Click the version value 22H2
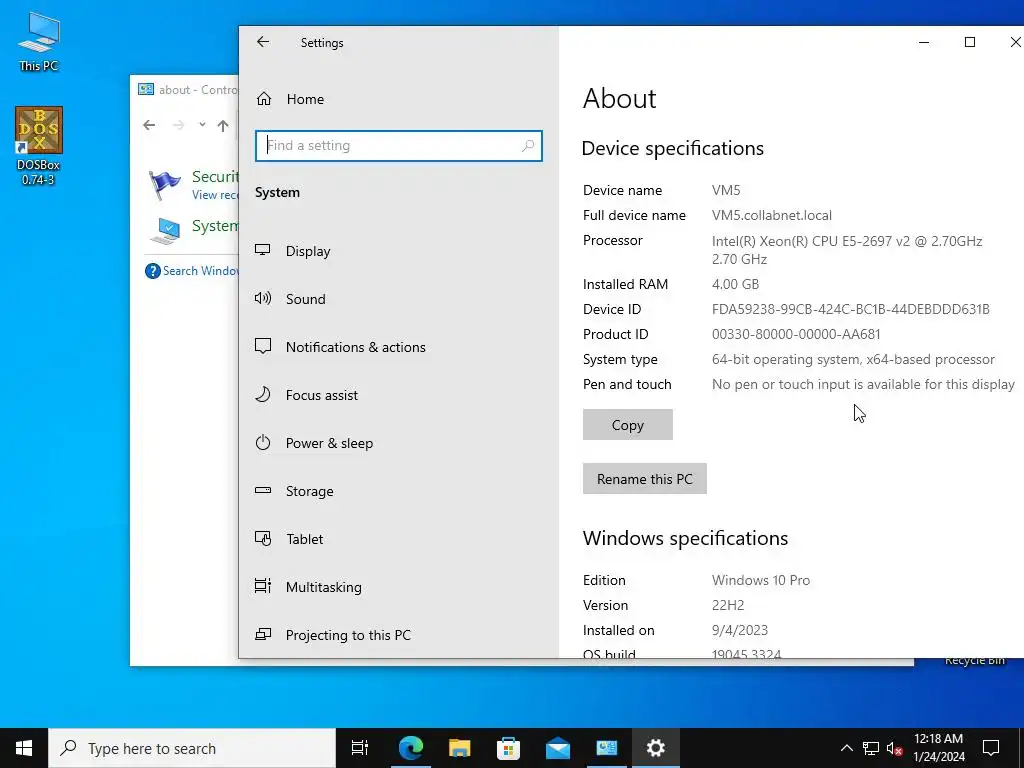This screenshot has width=1024, height=768. click(x=728, y=605)
